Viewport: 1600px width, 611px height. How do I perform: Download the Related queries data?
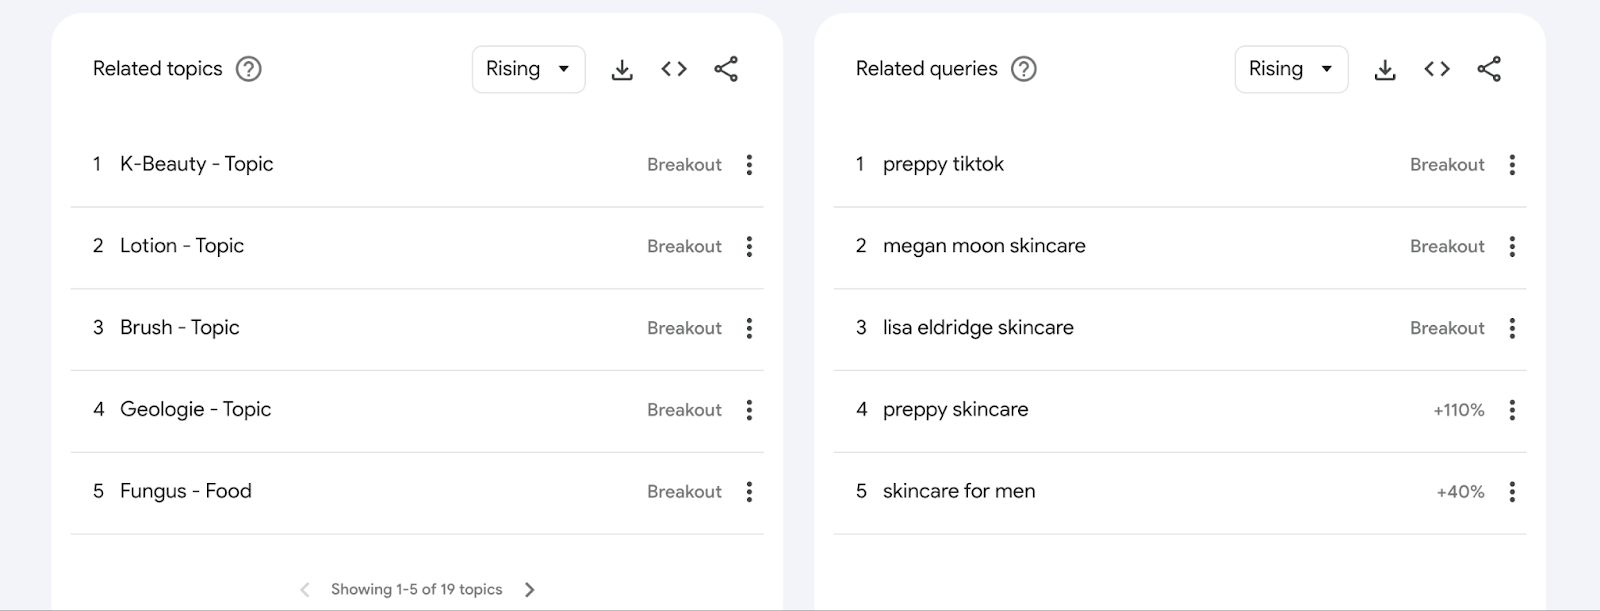tap(1385, 69)
